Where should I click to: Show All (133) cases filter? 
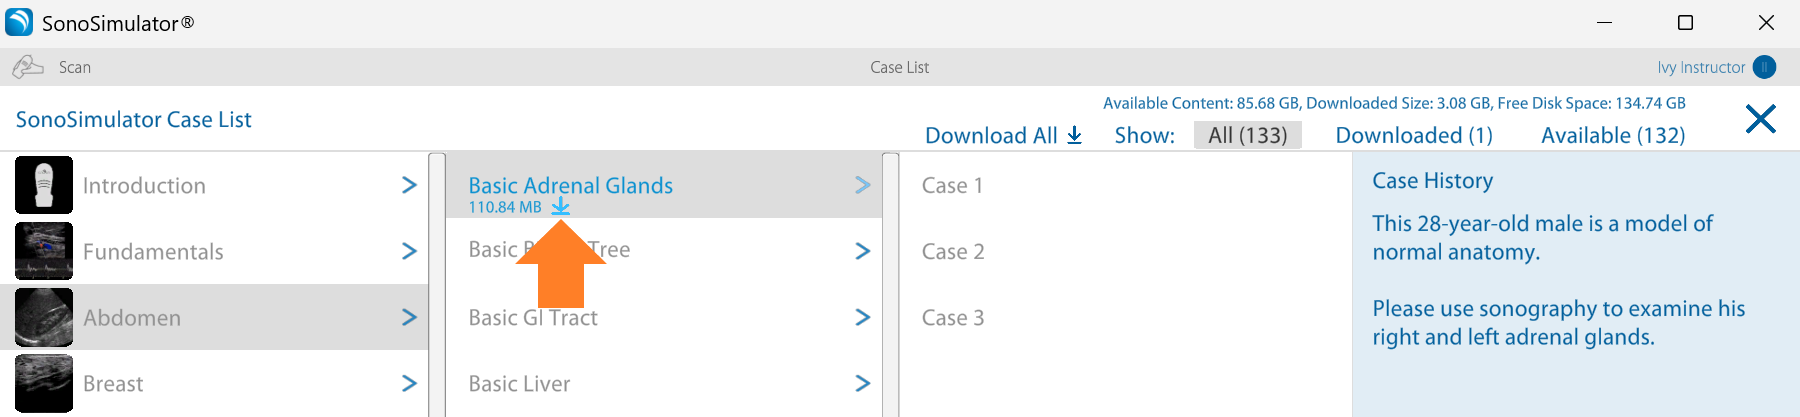click(x=1247, y=135)
